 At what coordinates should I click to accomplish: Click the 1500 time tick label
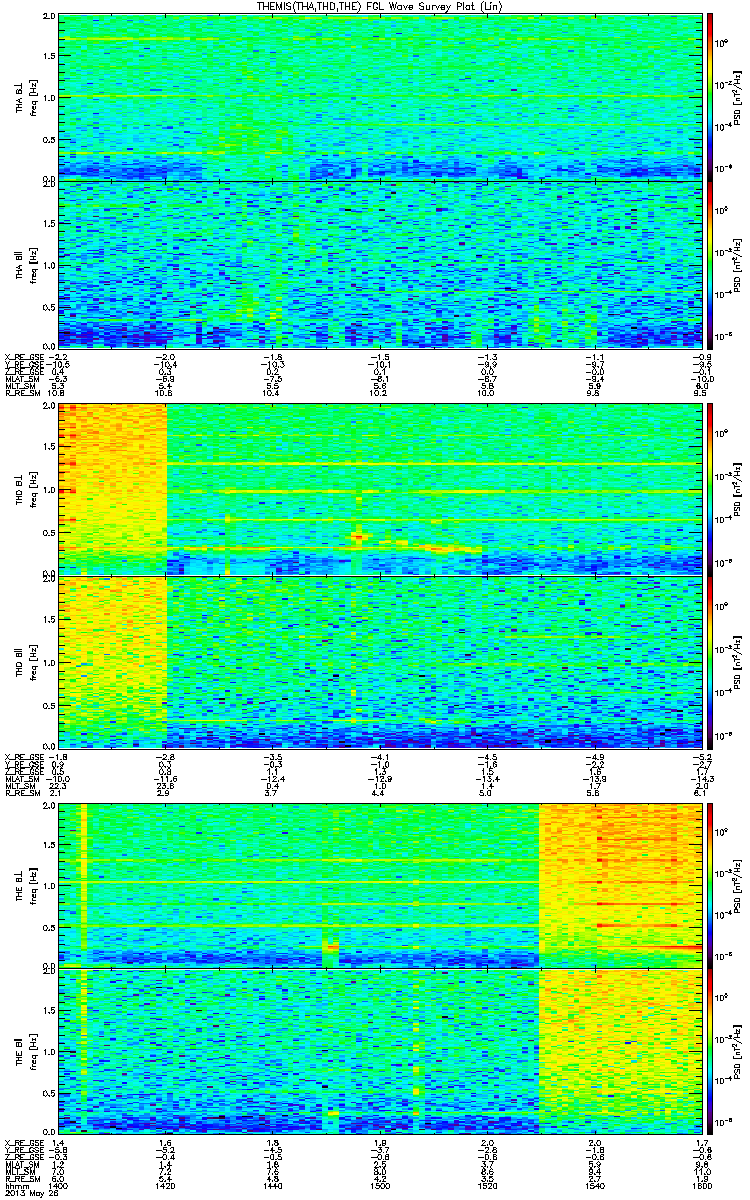click(379, 1186)
